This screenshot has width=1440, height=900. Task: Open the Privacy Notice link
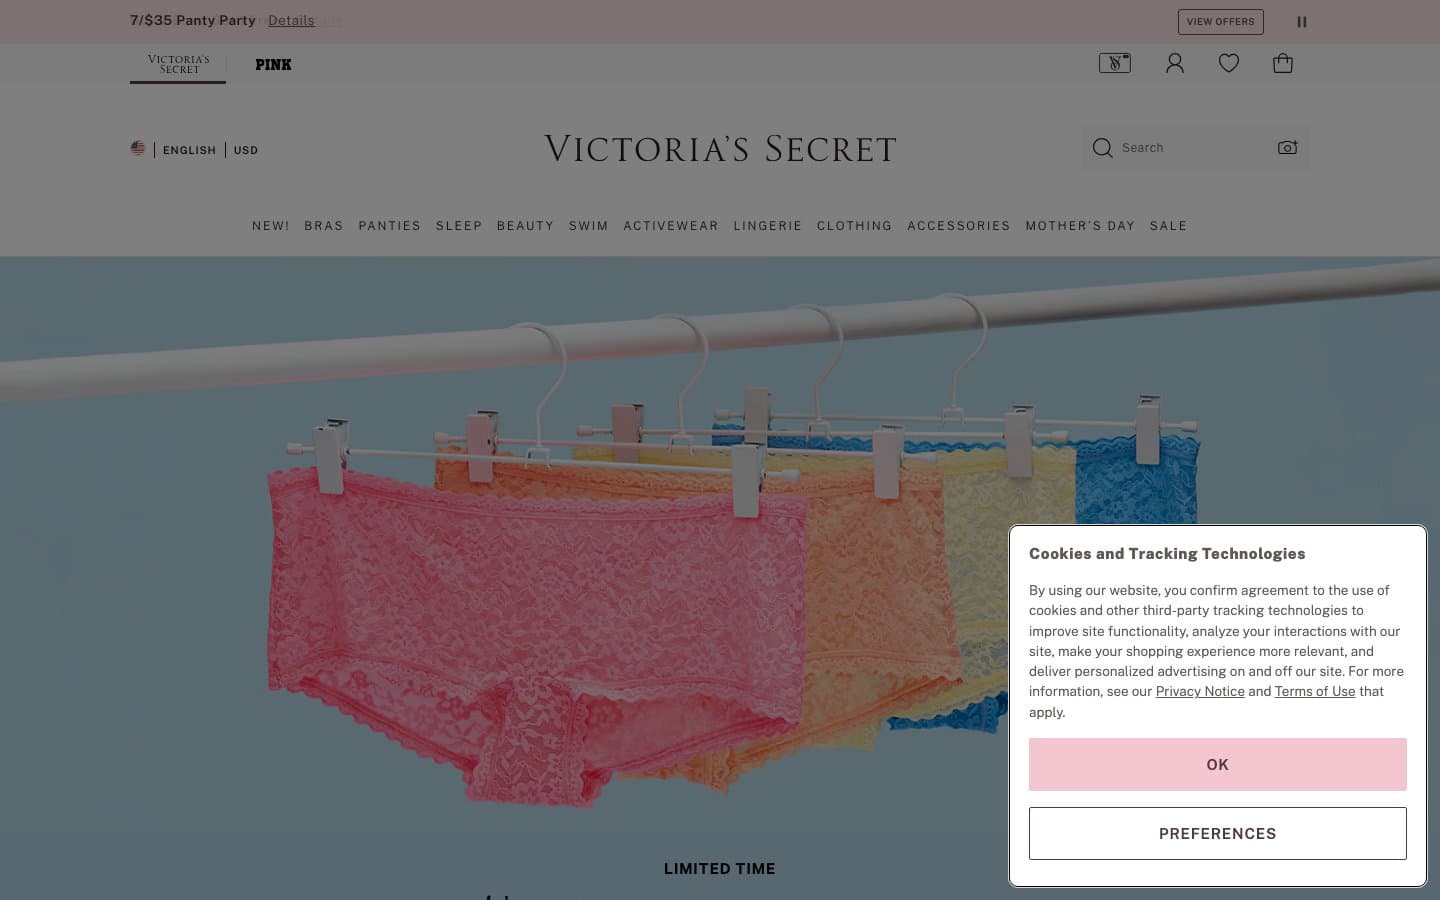[1200, 691]
